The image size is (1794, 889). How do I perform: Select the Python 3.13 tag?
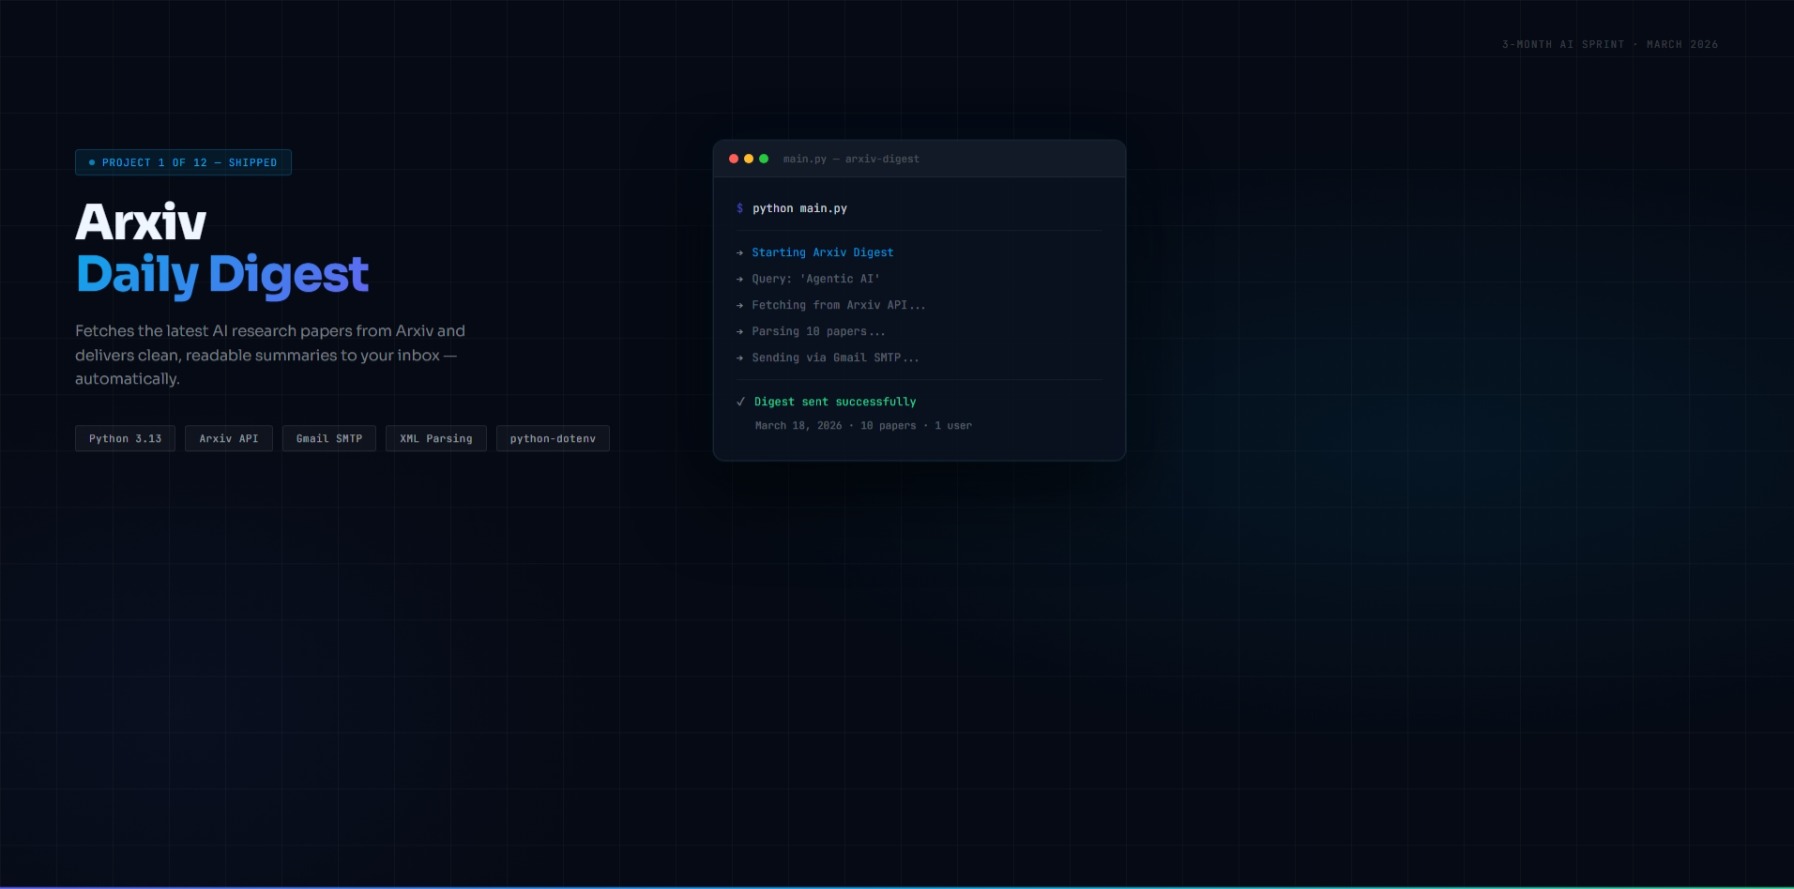125,438
